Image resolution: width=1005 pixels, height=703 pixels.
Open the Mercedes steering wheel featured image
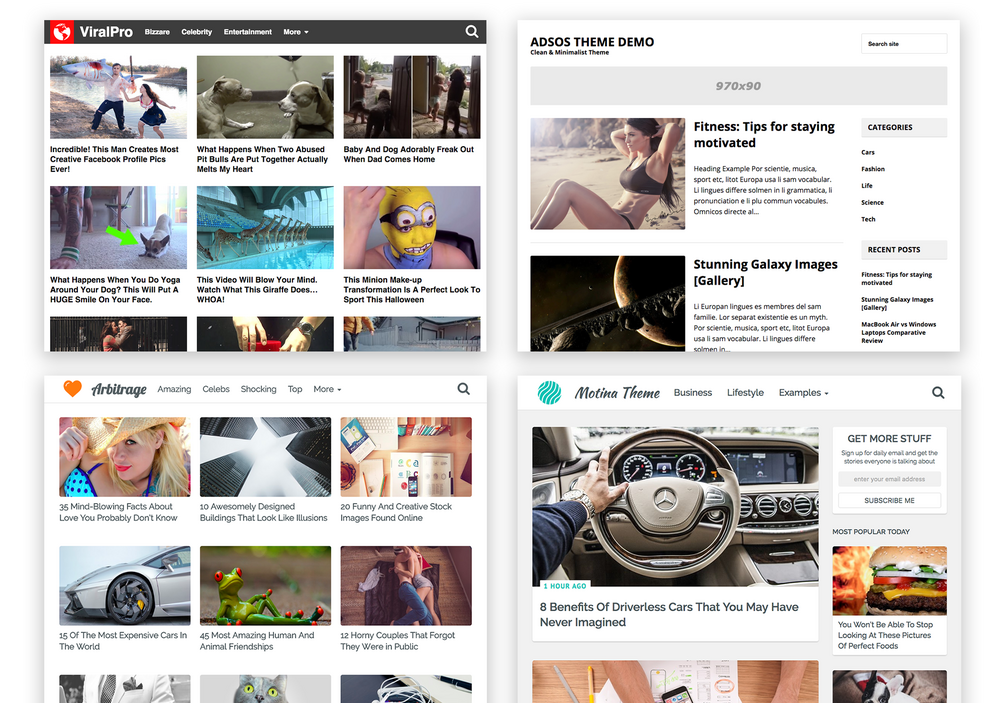675,506
